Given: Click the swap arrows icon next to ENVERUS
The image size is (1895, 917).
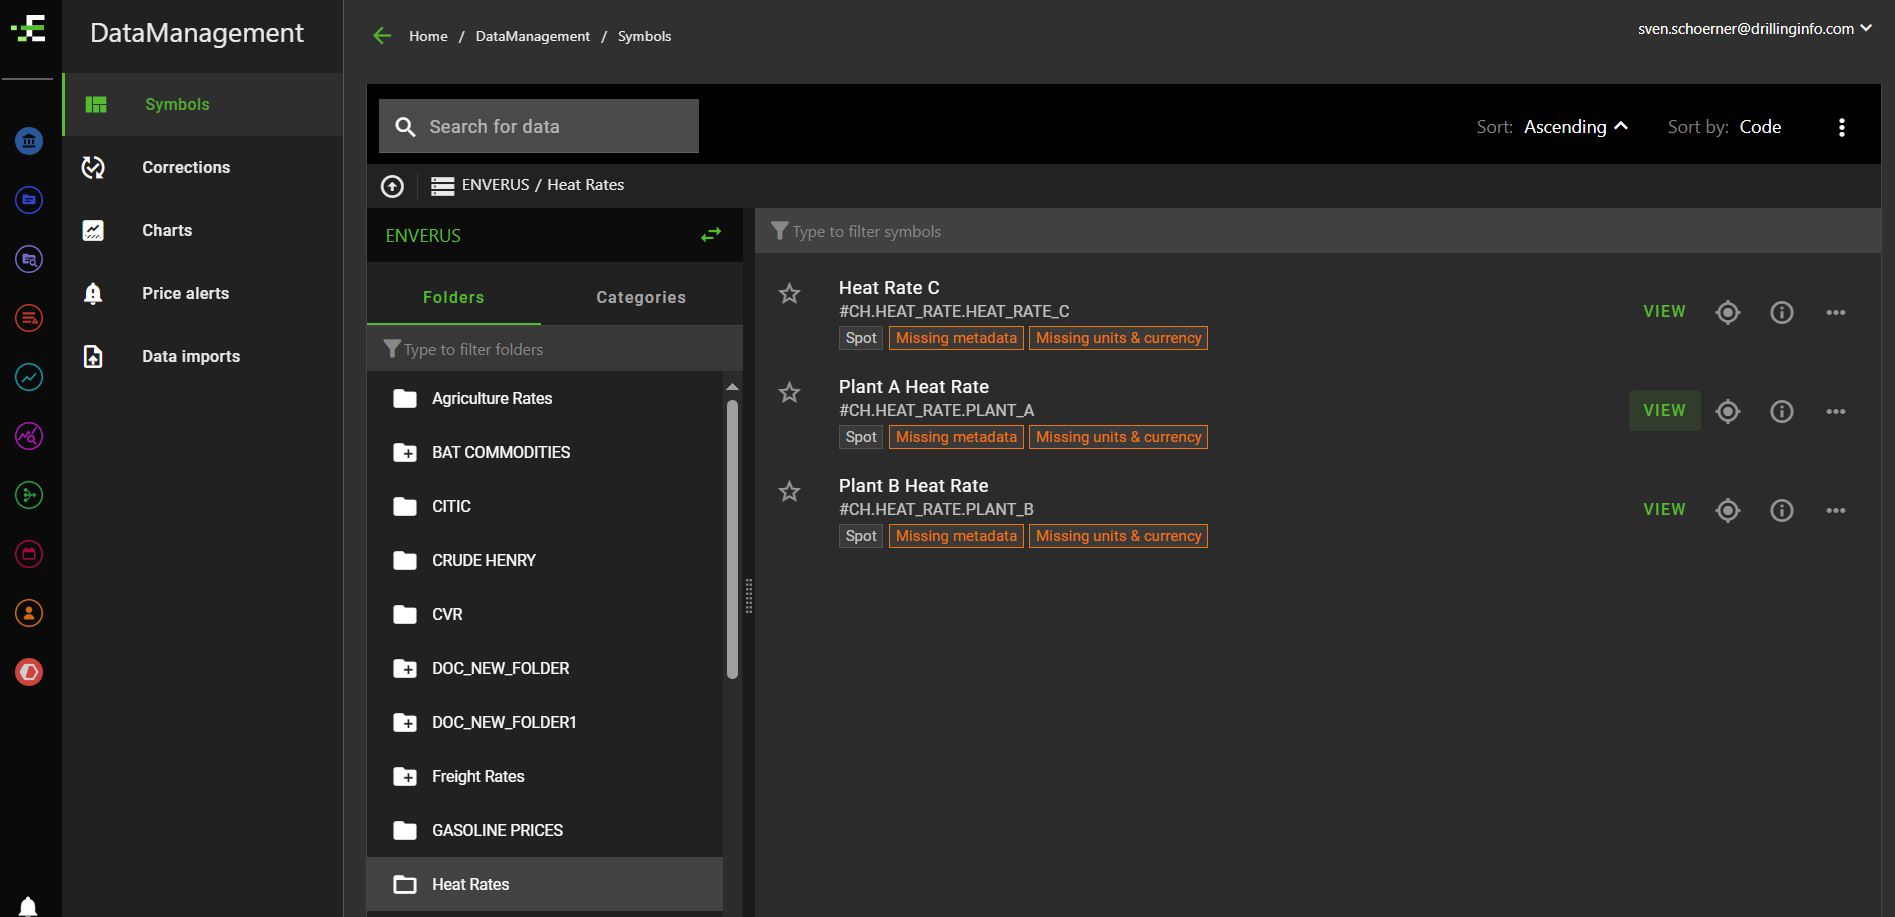Looking at the screenshot, I should coord(711,235).
